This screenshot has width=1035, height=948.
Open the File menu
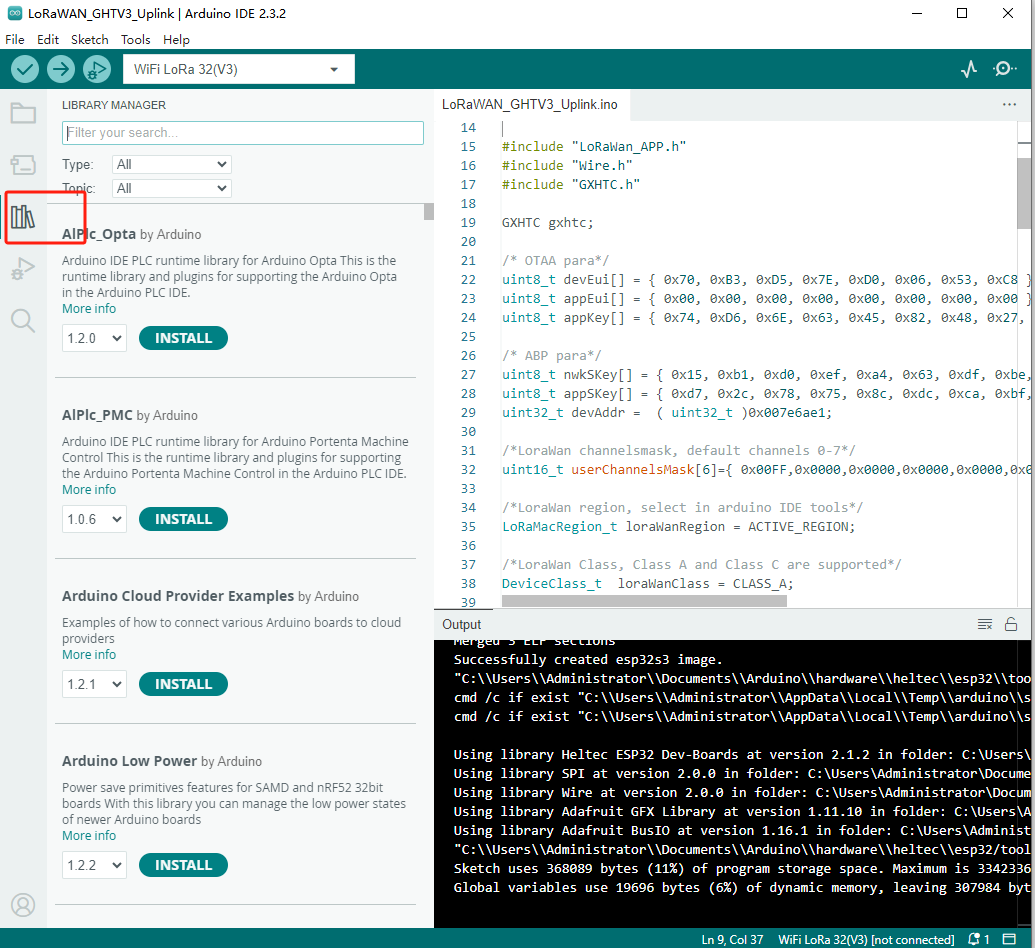click(15, 40)
